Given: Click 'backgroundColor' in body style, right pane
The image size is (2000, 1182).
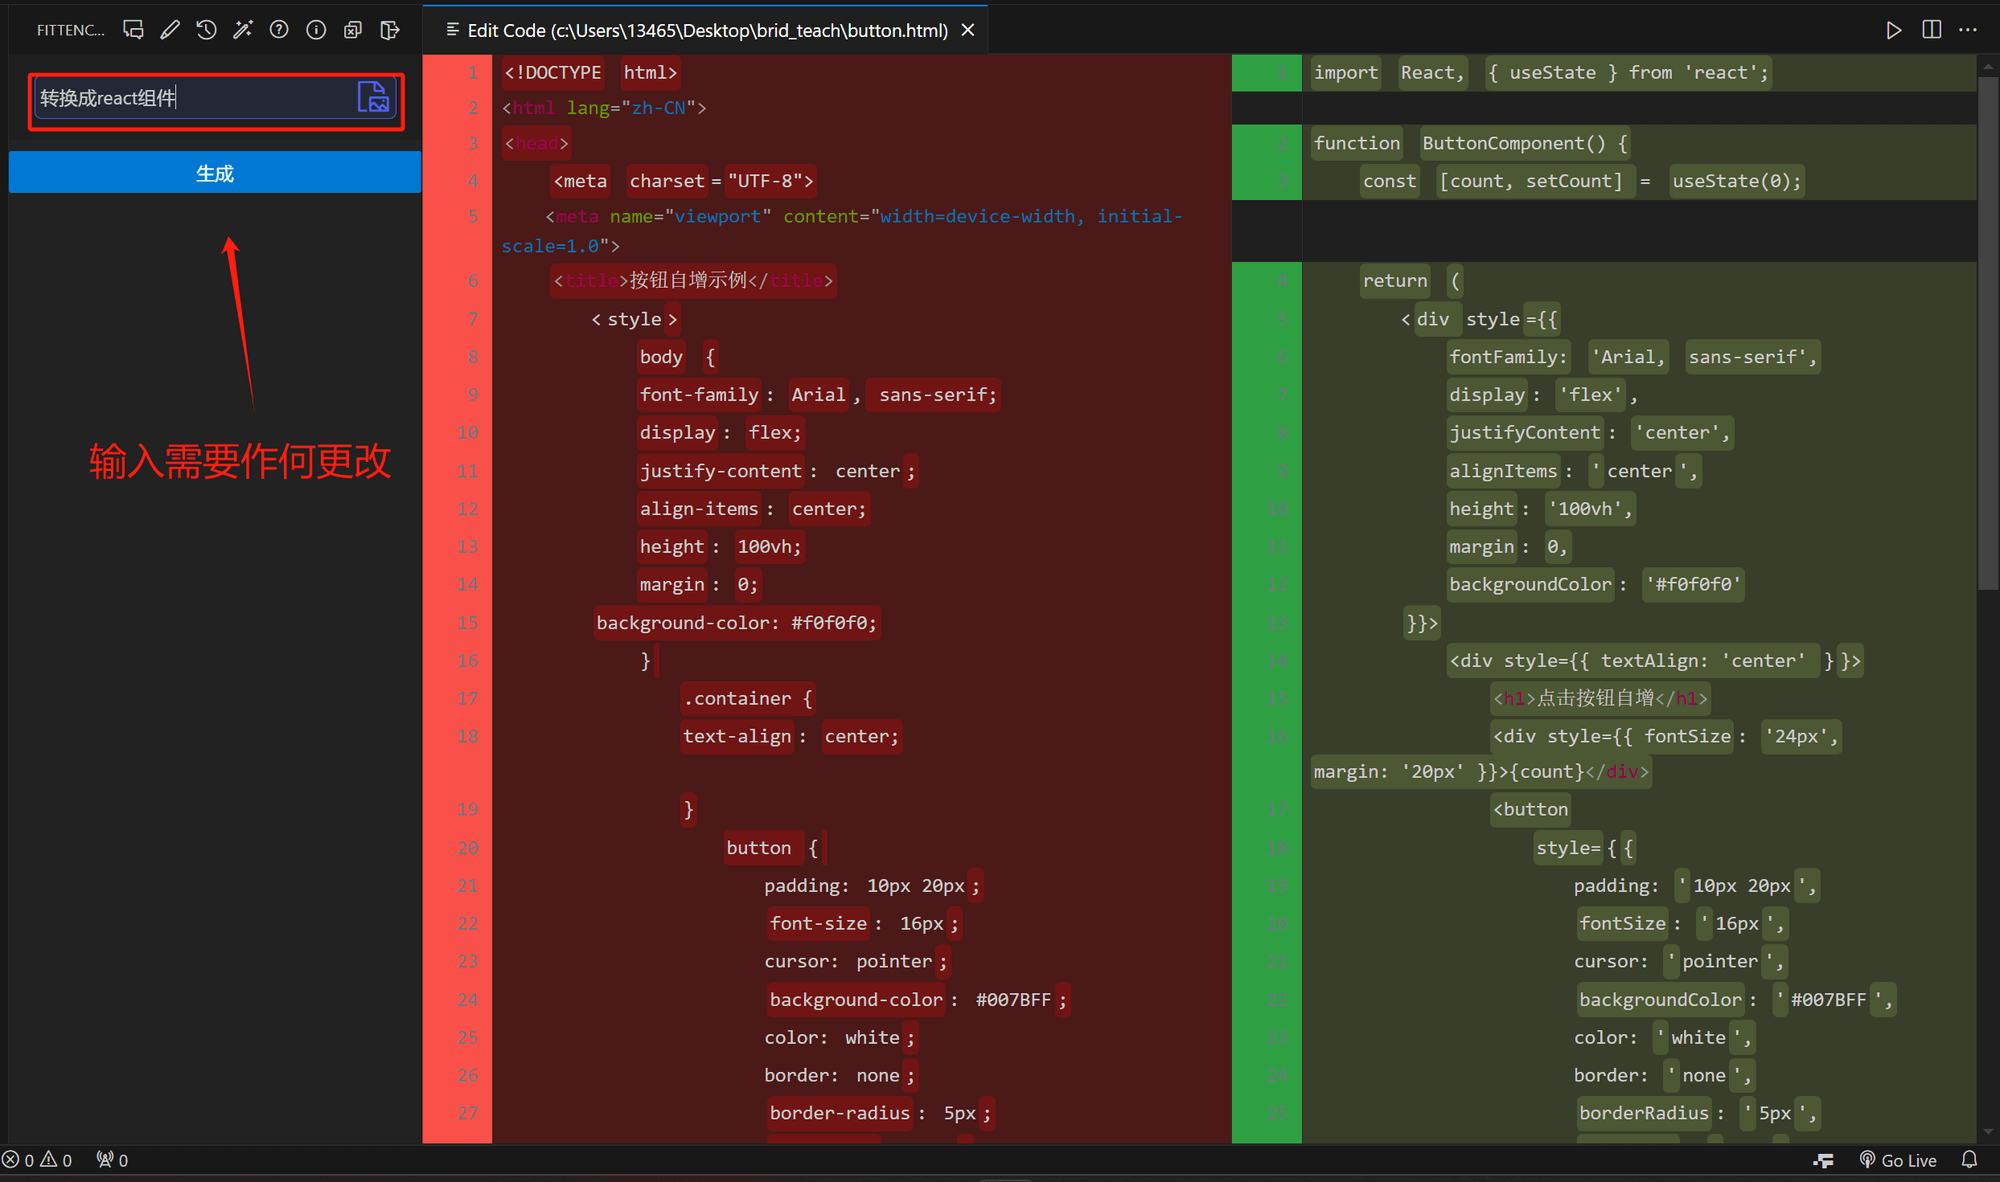Looking at the screenshot, I should (x=1530, y=584).
